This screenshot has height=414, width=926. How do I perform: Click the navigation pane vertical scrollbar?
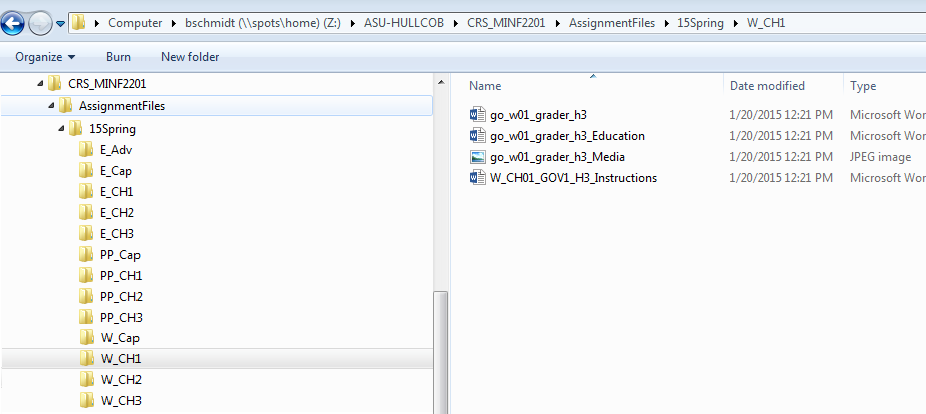tap(439, 350)
